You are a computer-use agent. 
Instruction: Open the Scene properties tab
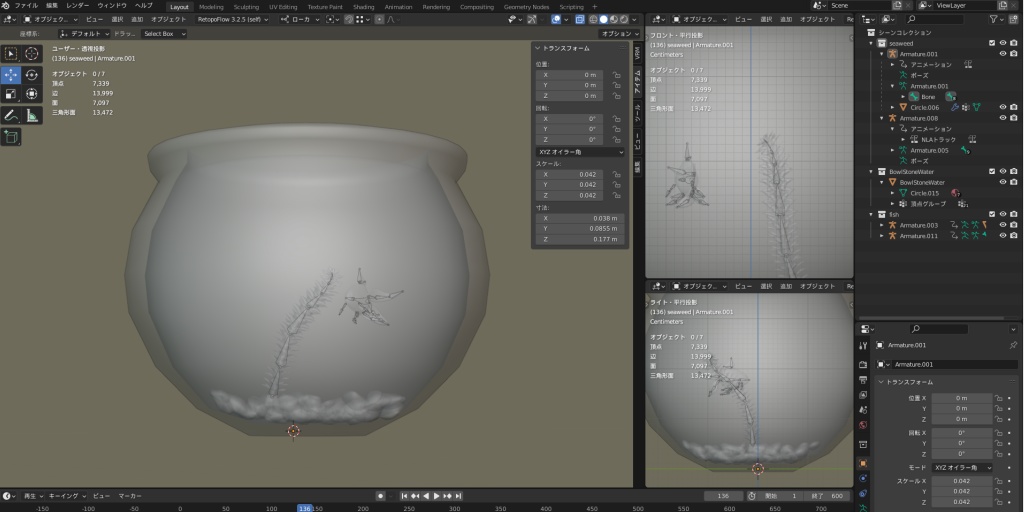click(863, 409)
